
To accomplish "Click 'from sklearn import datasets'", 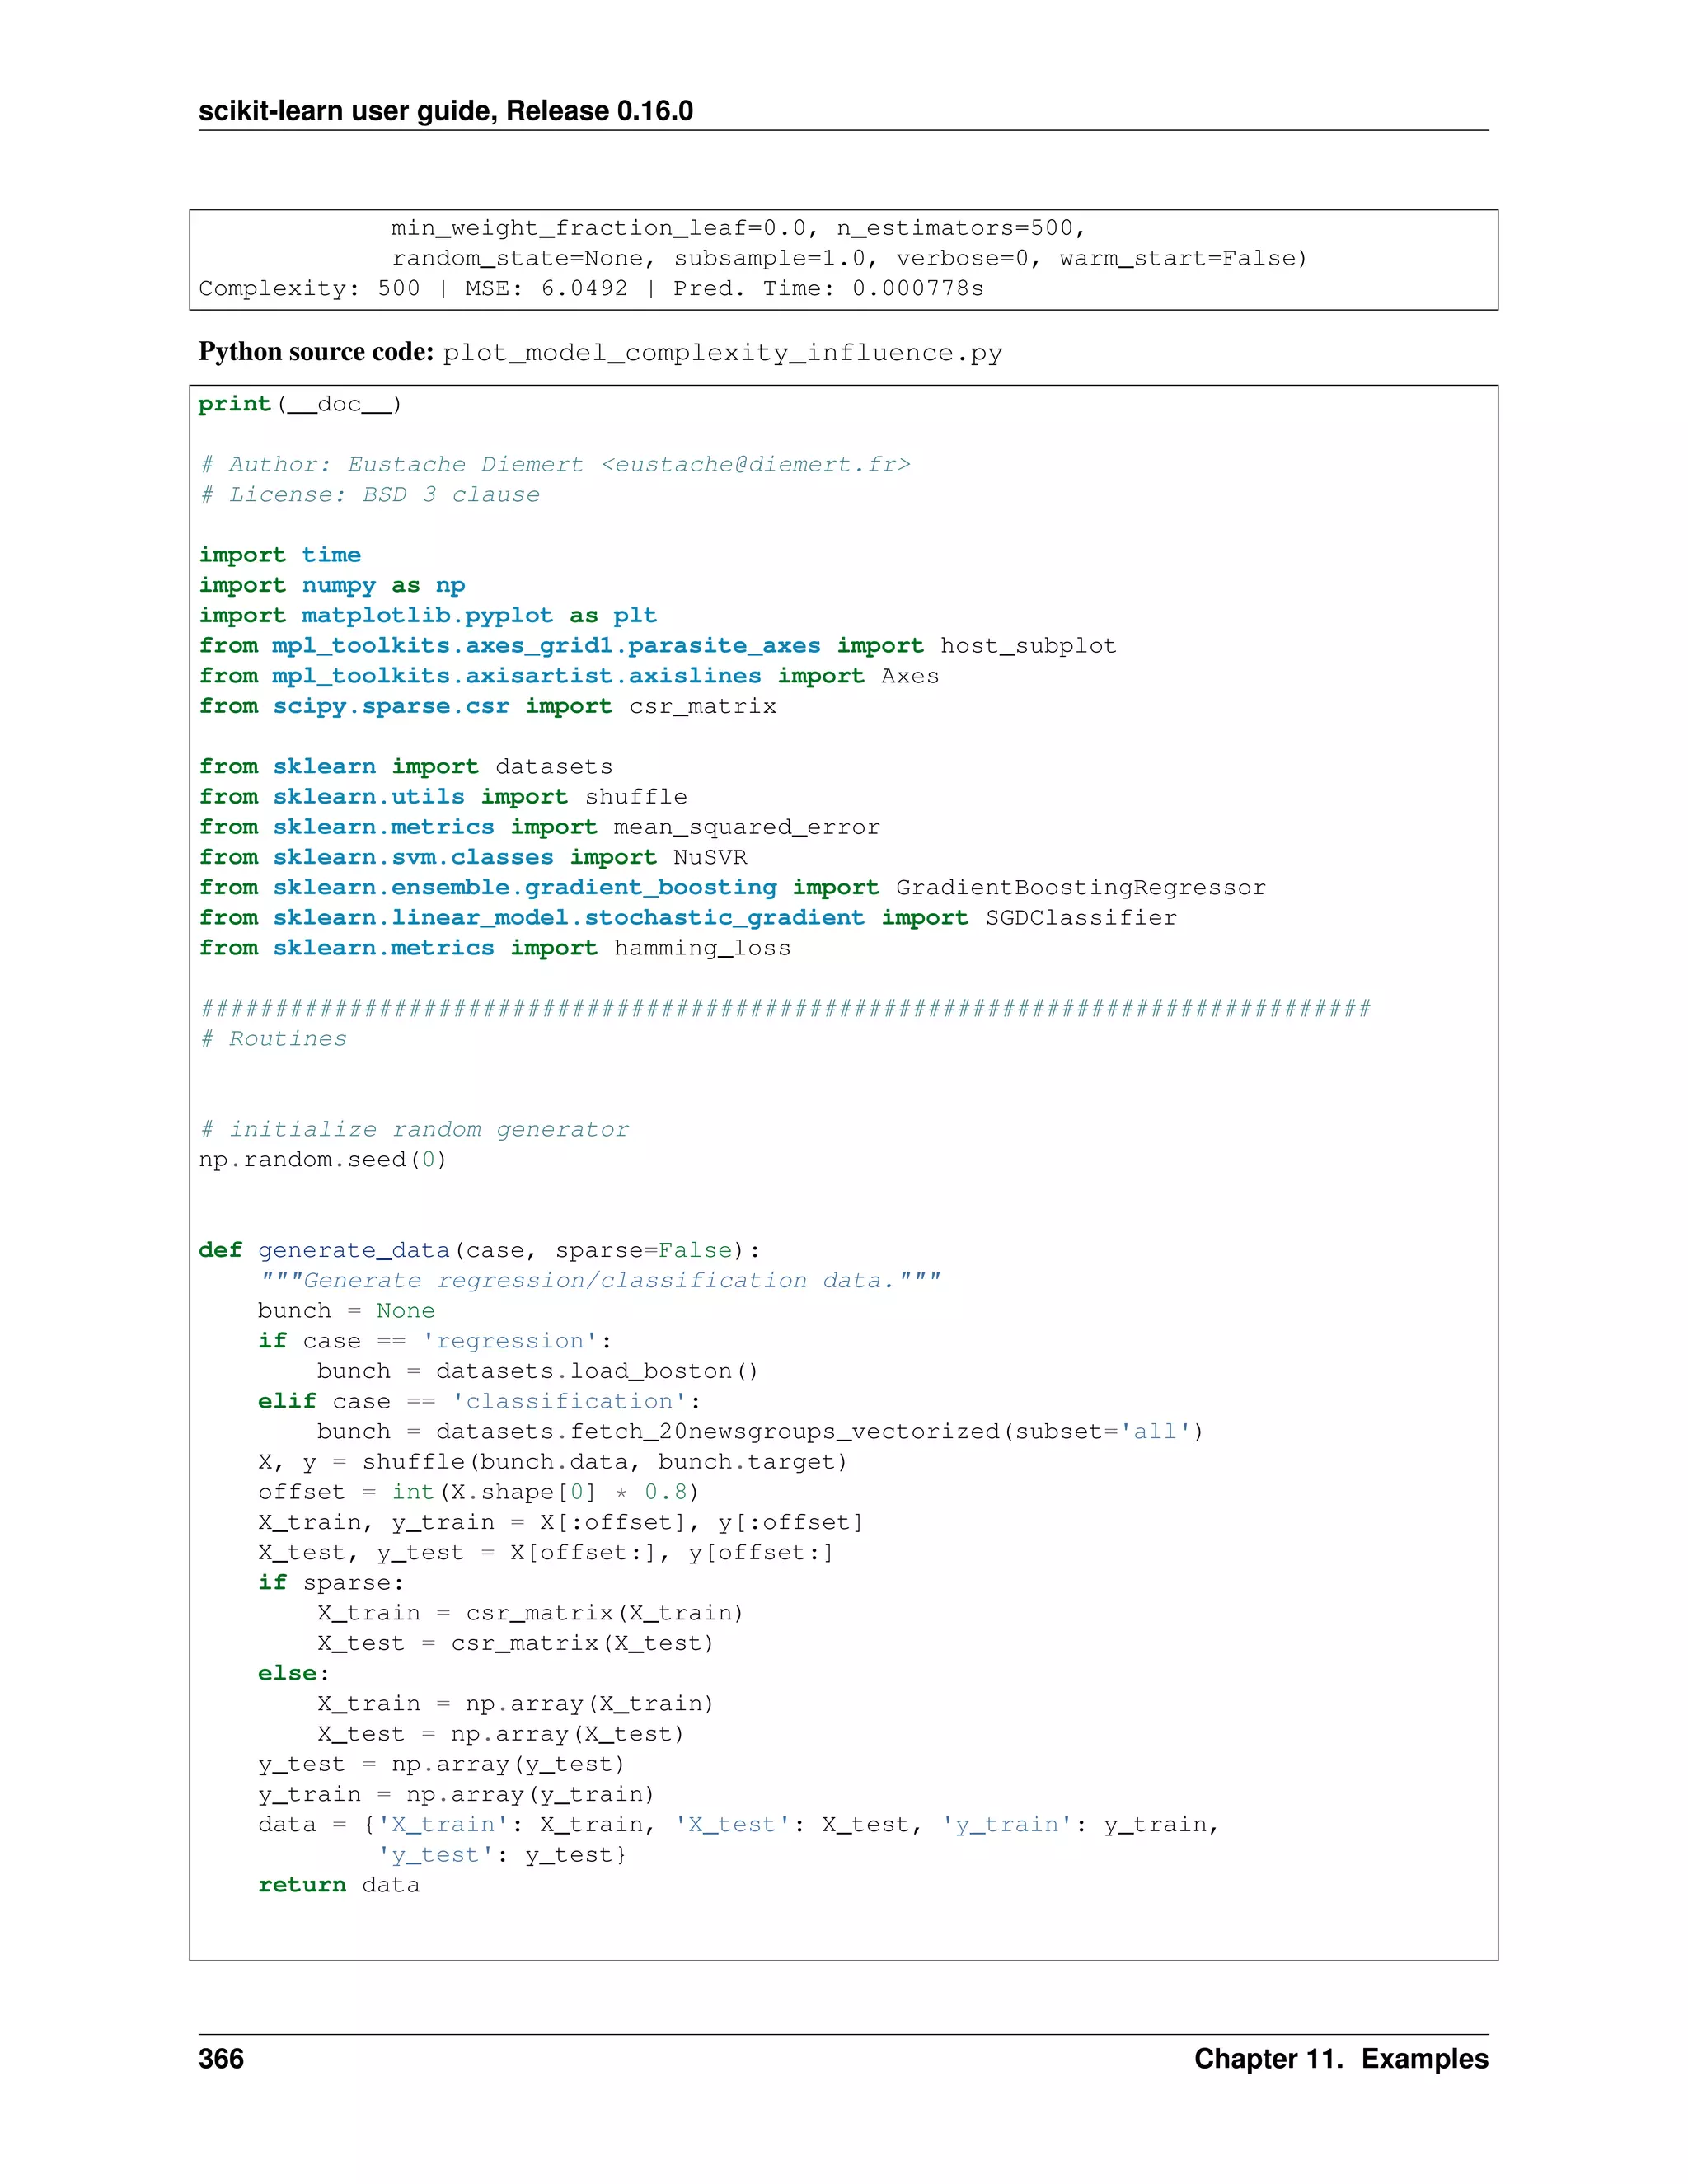I will 405,766.
